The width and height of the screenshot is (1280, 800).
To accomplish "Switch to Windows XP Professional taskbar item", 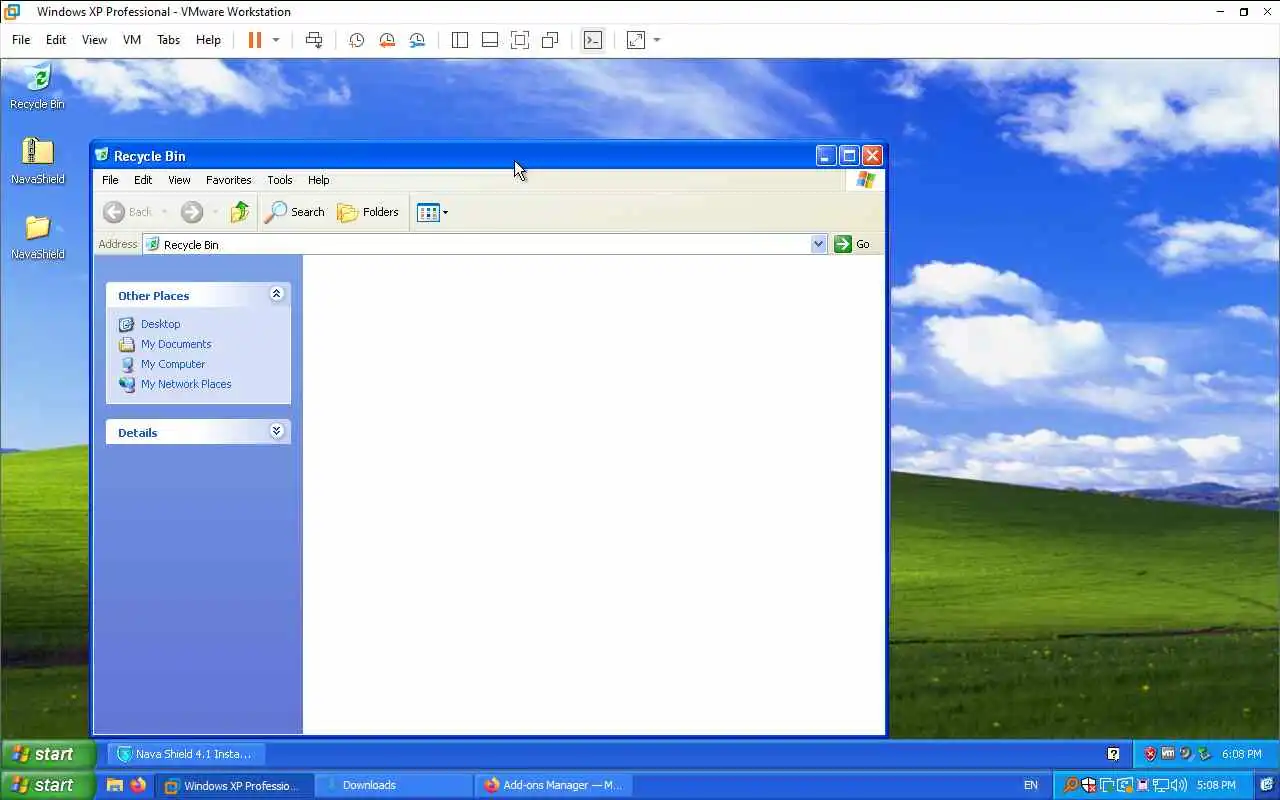I will click(x=236, y=785).
